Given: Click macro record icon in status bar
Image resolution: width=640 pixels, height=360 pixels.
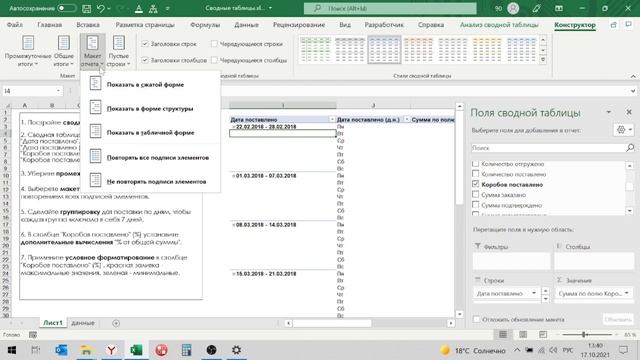Looking at the screenshot, I should point(33,335).
